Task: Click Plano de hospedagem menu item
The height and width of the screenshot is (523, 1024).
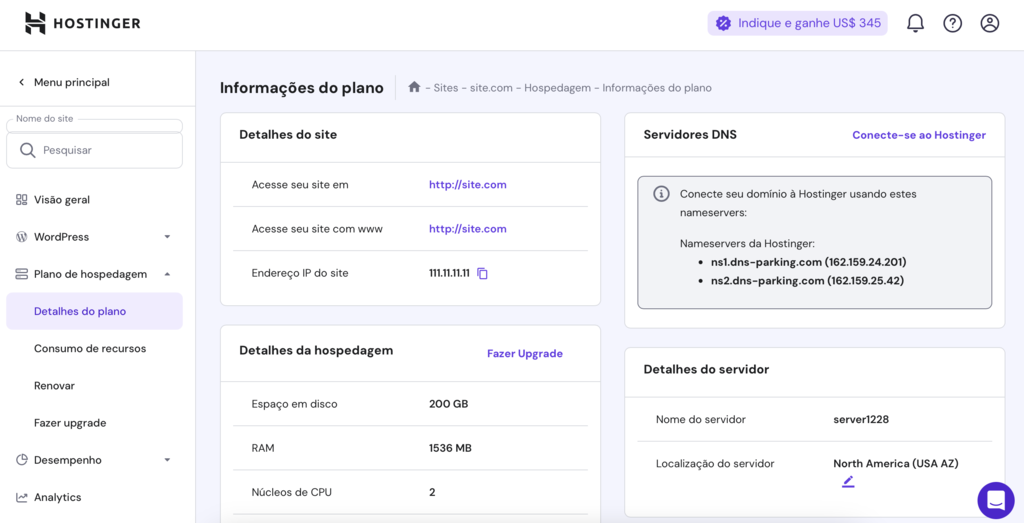Action: (x=91, y=274)
